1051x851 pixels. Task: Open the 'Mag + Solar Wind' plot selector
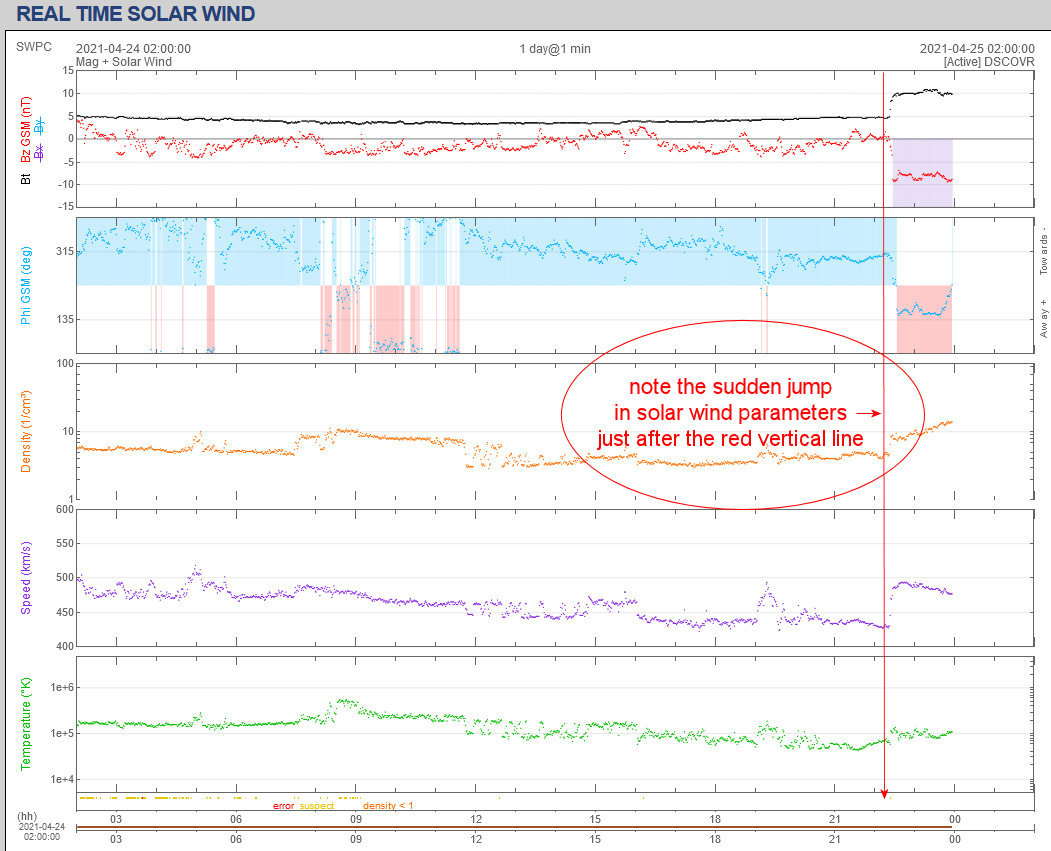pos(124,62)
